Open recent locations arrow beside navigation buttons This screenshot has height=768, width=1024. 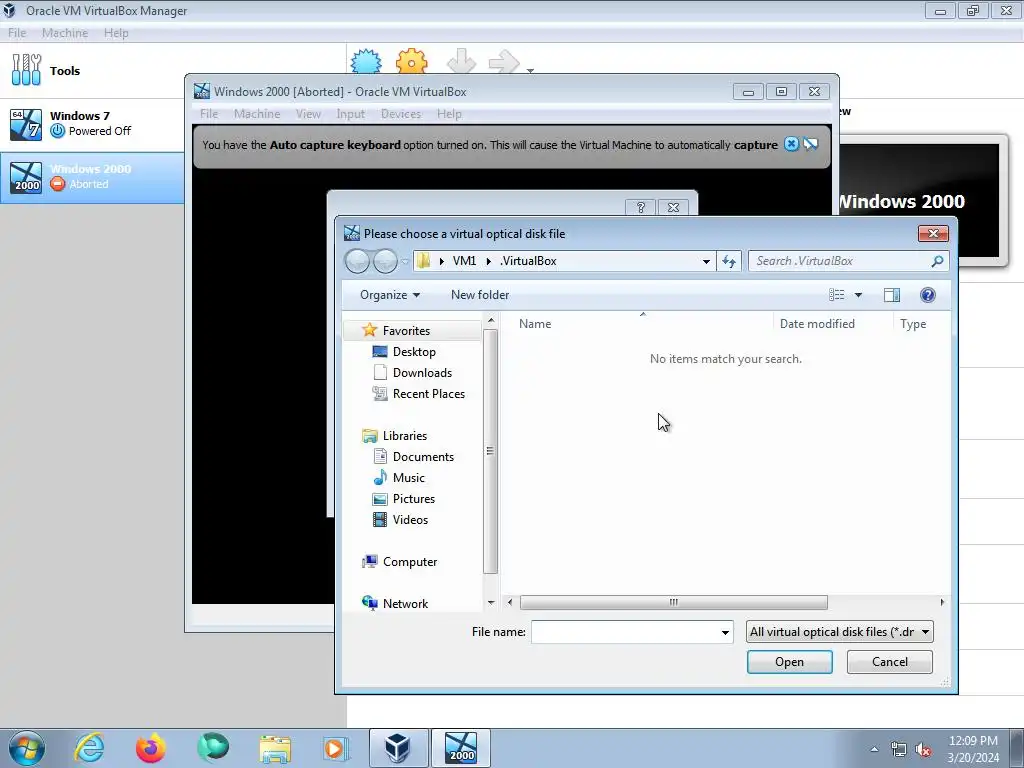point(405,261)
